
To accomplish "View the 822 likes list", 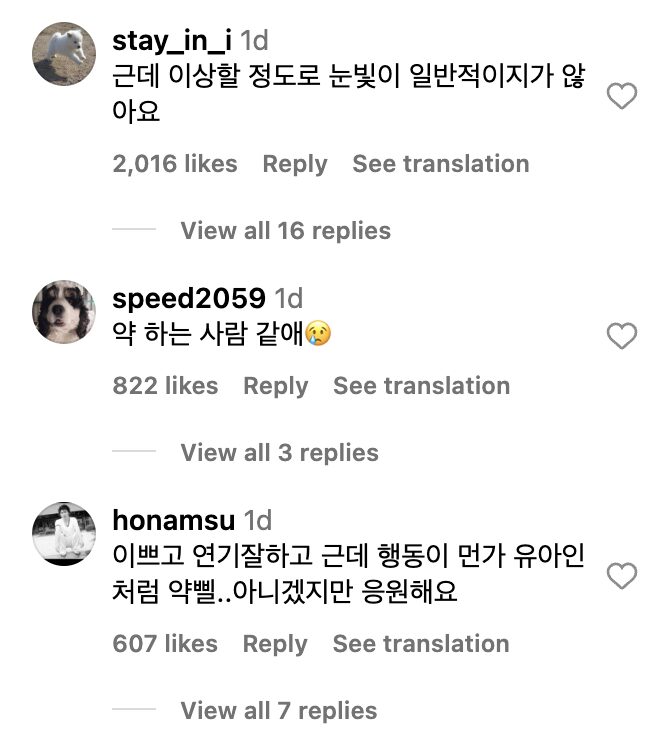I will [165, 386].
